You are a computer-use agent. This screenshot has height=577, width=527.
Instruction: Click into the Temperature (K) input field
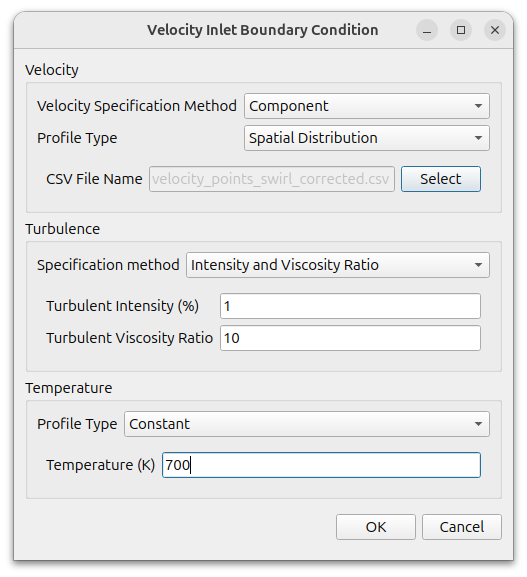click(x=321, y=465)
